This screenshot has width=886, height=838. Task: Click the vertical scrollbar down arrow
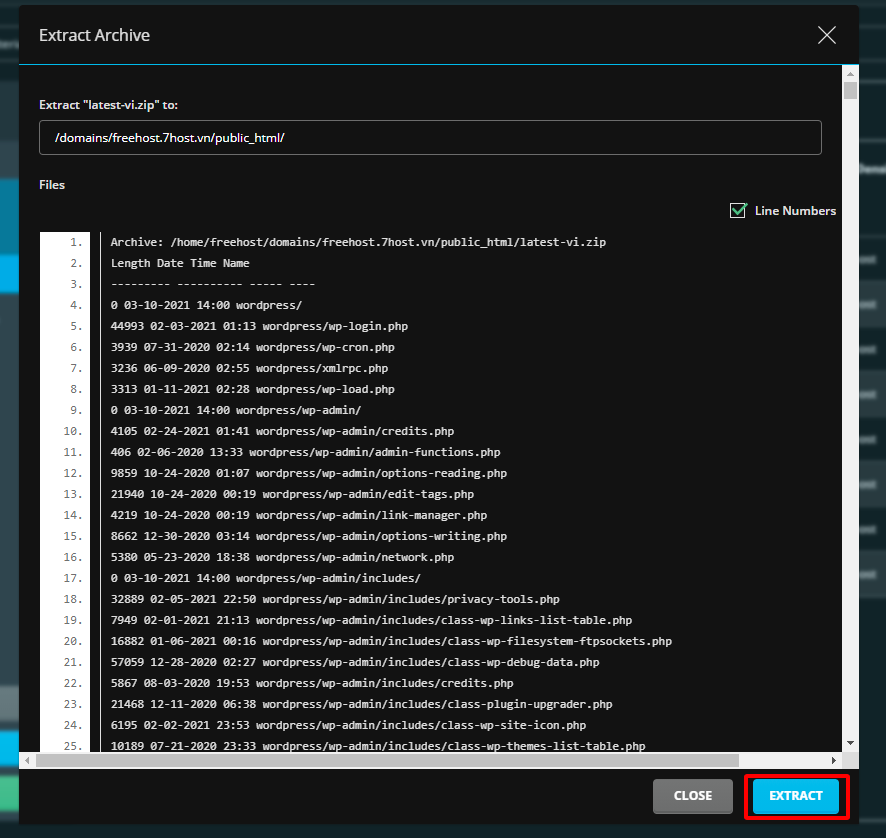[x=850, y=744]
